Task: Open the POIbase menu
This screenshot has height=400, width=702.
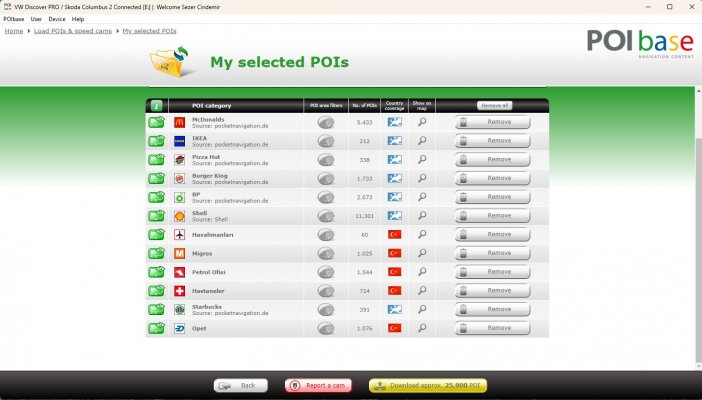Action: coord(14,19)
